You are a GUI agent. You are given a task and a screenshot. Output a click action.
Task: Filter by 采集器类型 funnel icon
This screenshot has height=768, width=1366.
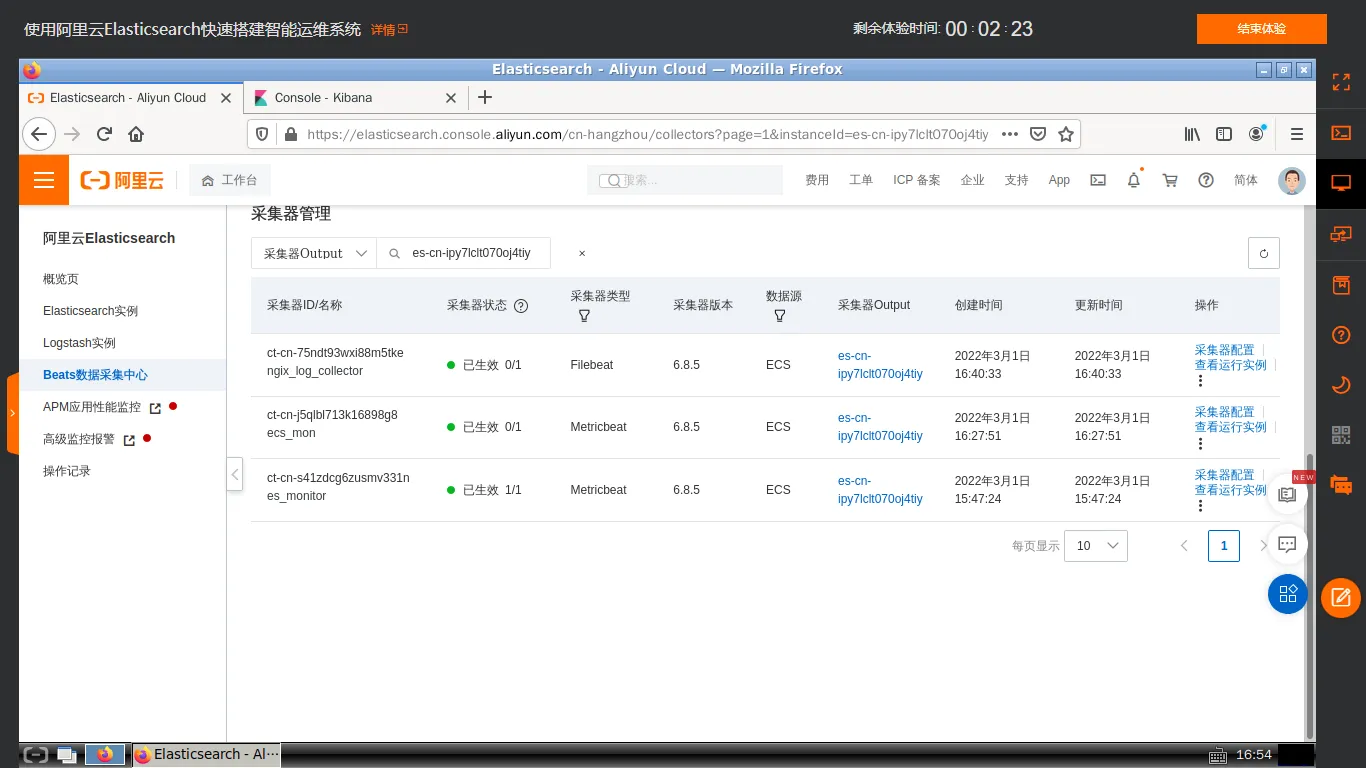pos(584,315)
